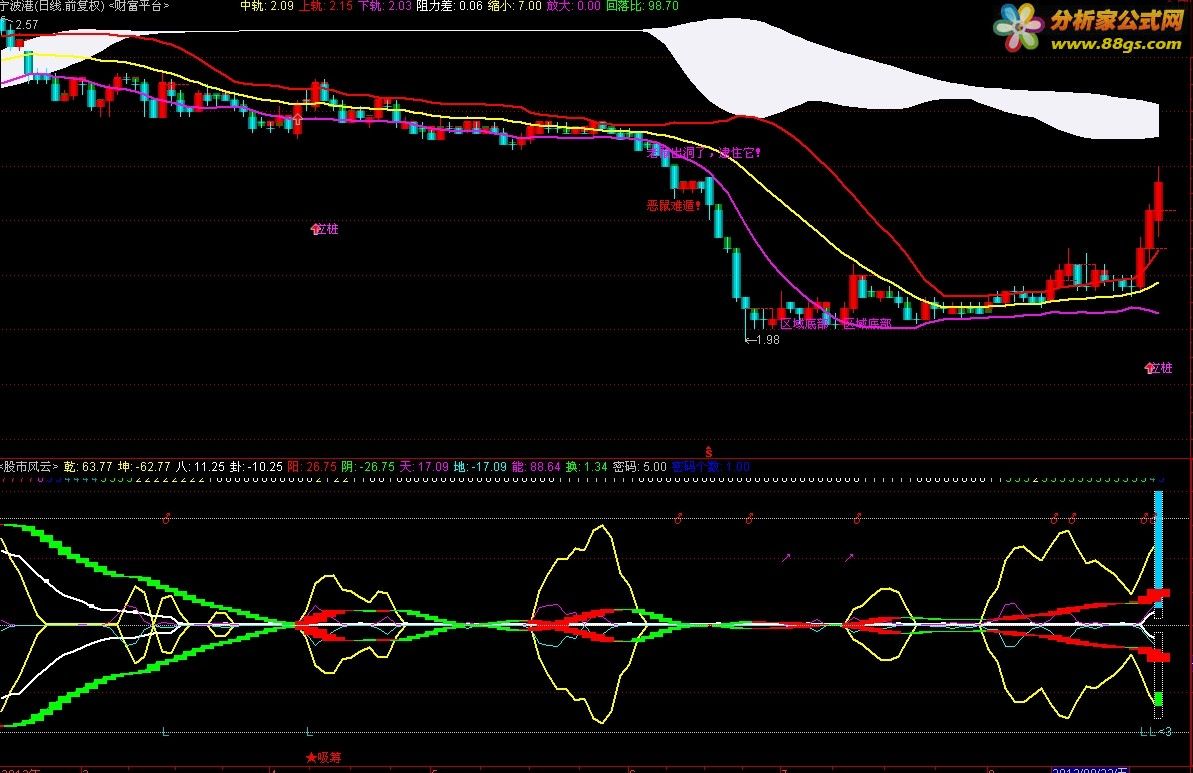Click the 中轨: 2.09 value

267,6
